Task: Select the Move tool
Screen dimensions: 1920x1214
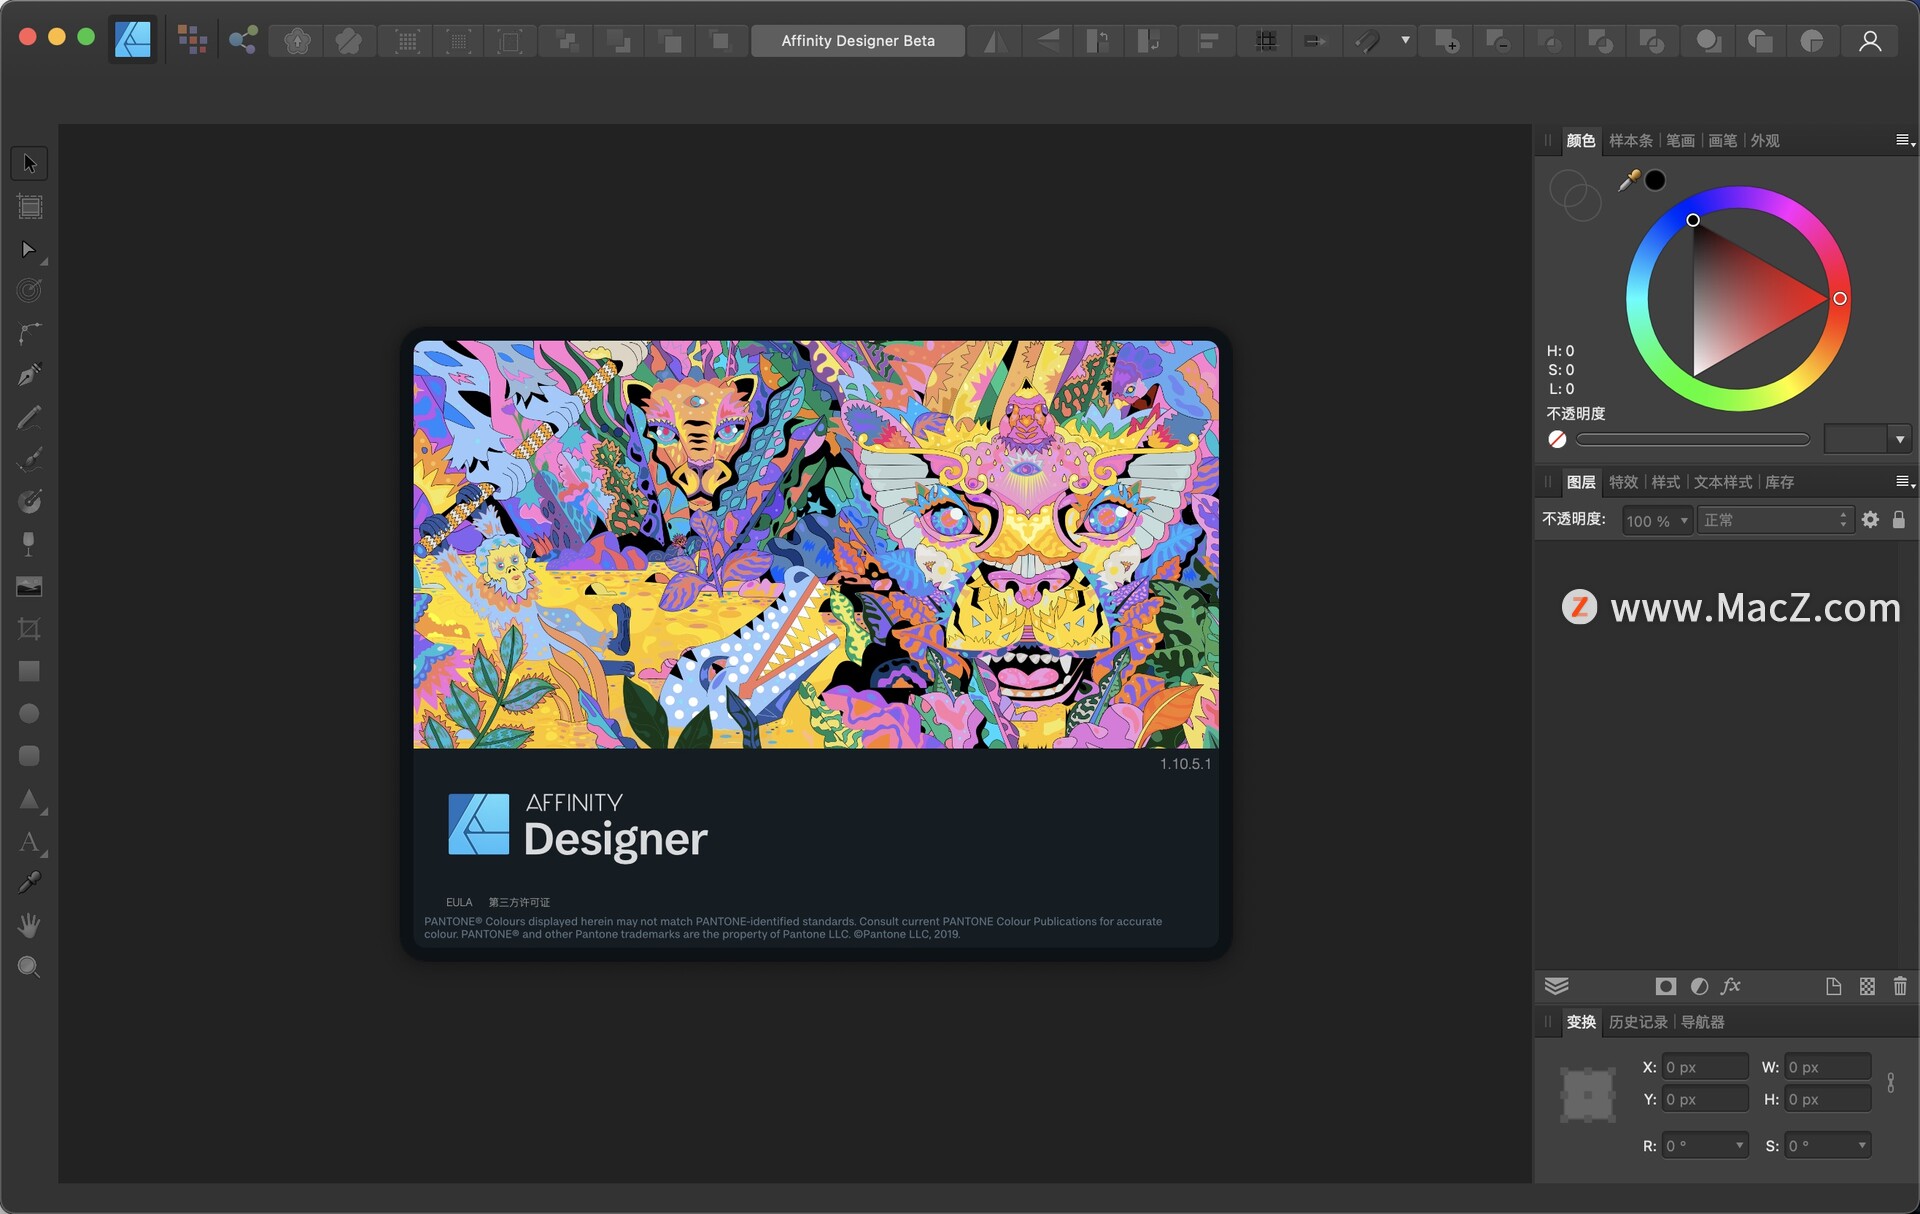Action: tap(29, 164)
